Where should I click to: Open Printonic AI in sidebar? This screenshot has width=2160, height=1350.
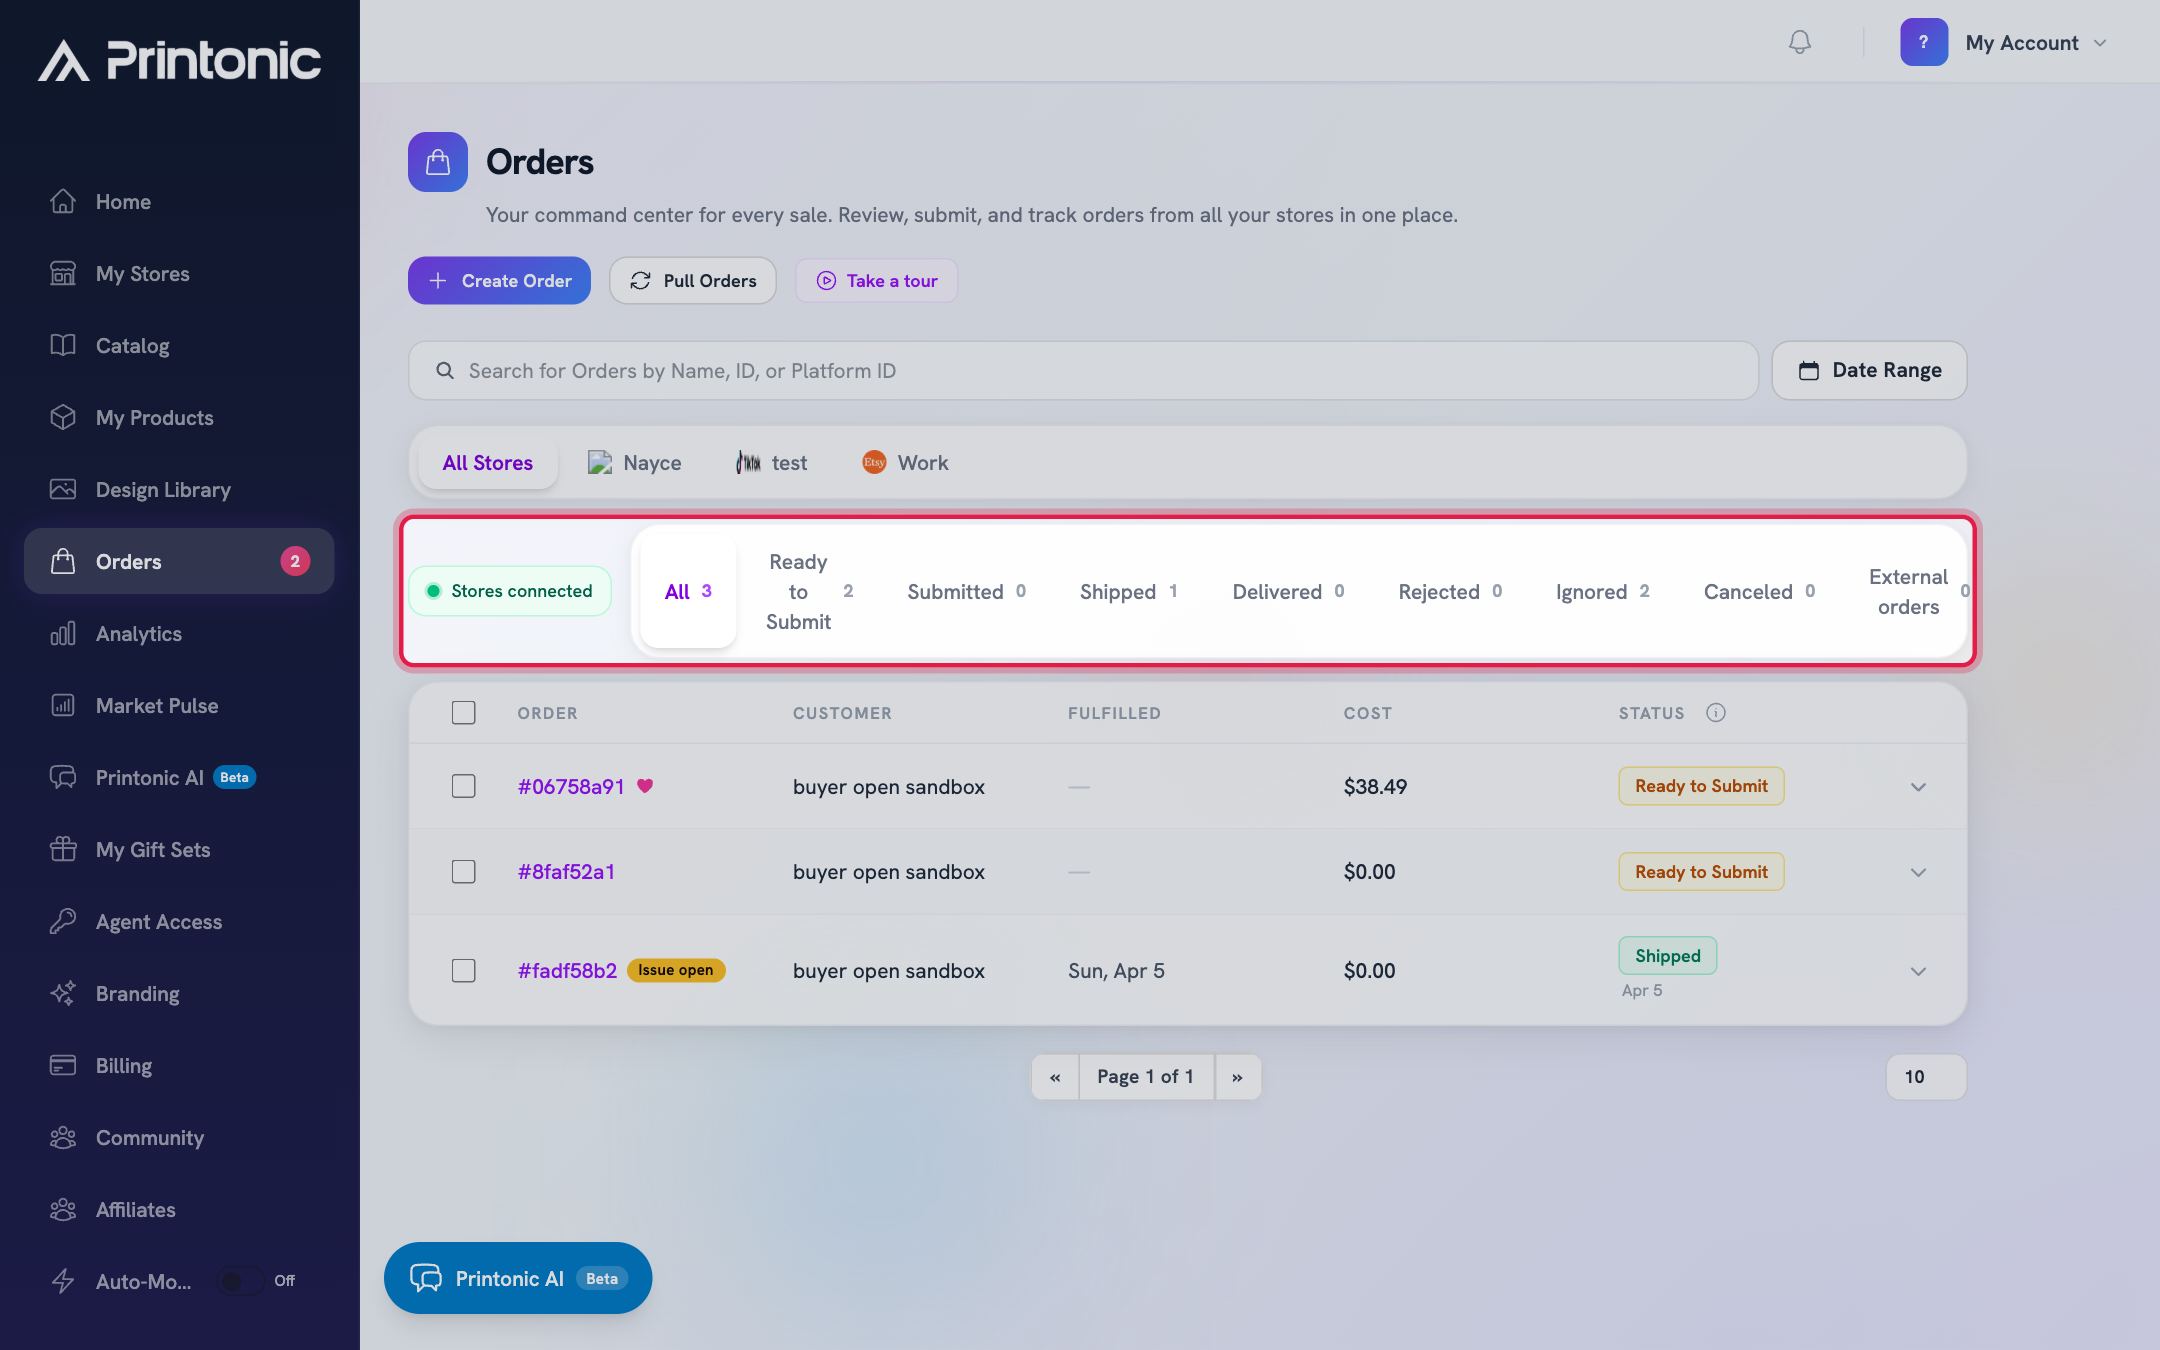tap(179, 777)
